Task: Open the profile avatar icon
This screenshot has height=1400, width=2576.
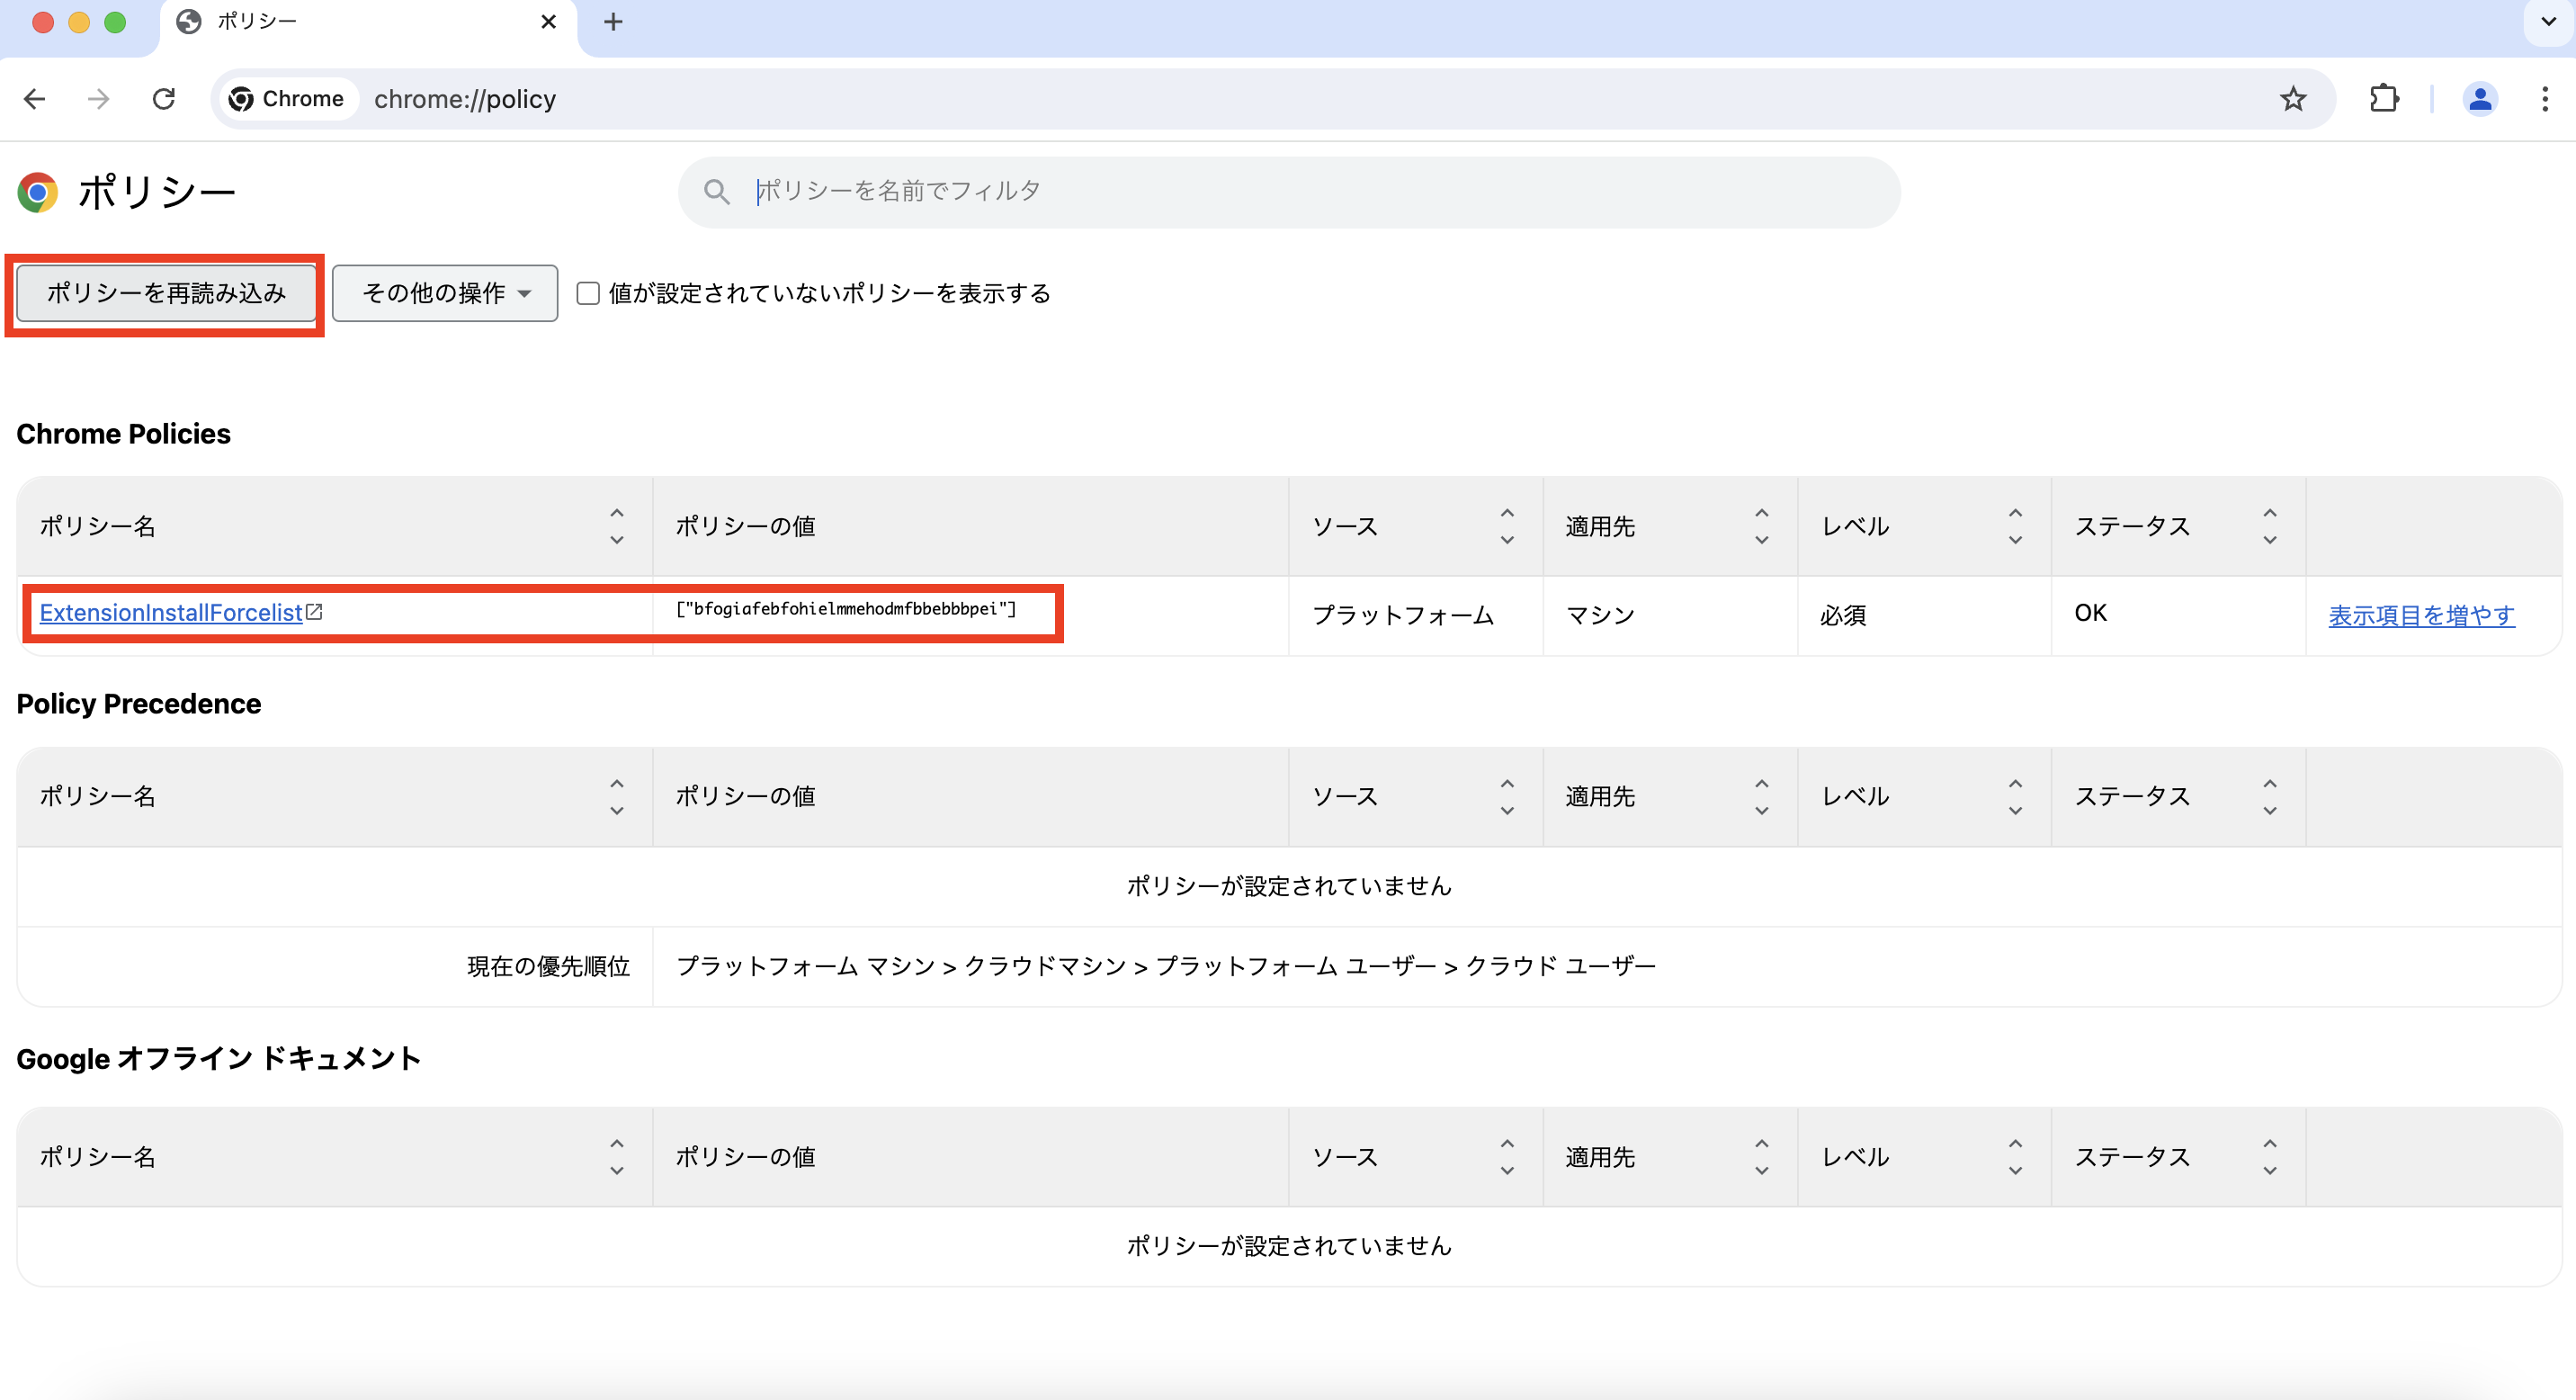Action: click(x=2480, y=99)
